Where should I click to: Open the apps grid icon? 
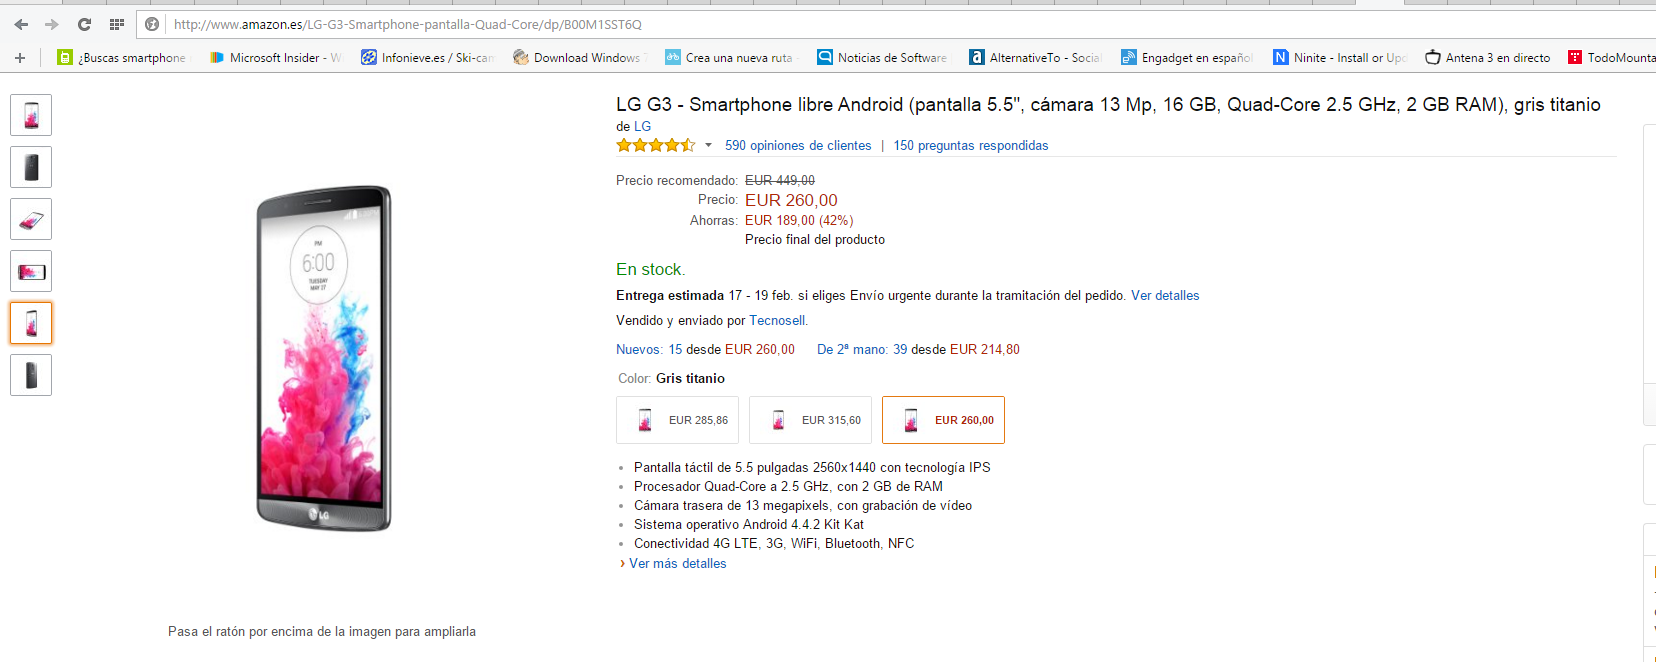117,24
